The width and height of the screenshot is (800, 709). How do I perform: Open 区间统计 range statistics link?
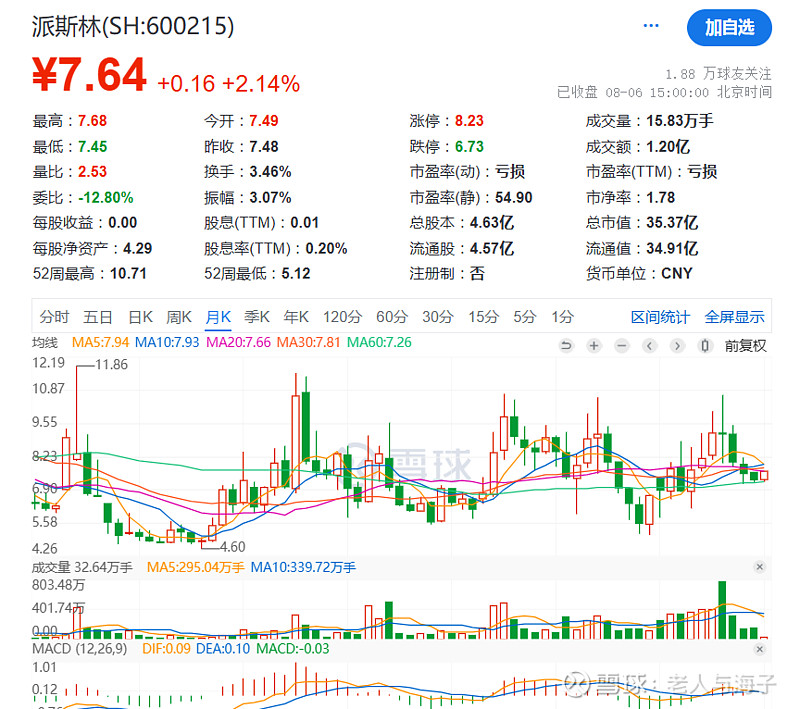(x=660, y=317)
